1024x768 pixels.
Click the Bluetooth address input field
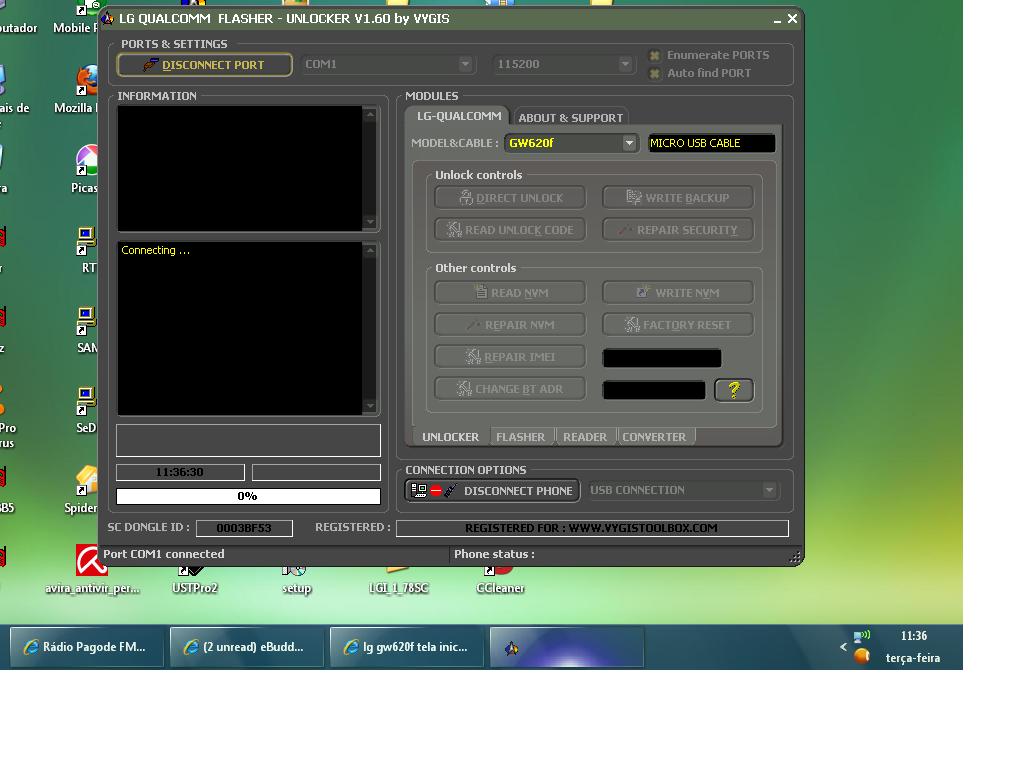(654, 390)
